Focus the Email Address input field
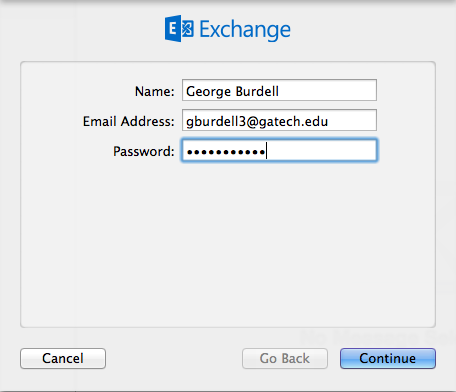 279,120
